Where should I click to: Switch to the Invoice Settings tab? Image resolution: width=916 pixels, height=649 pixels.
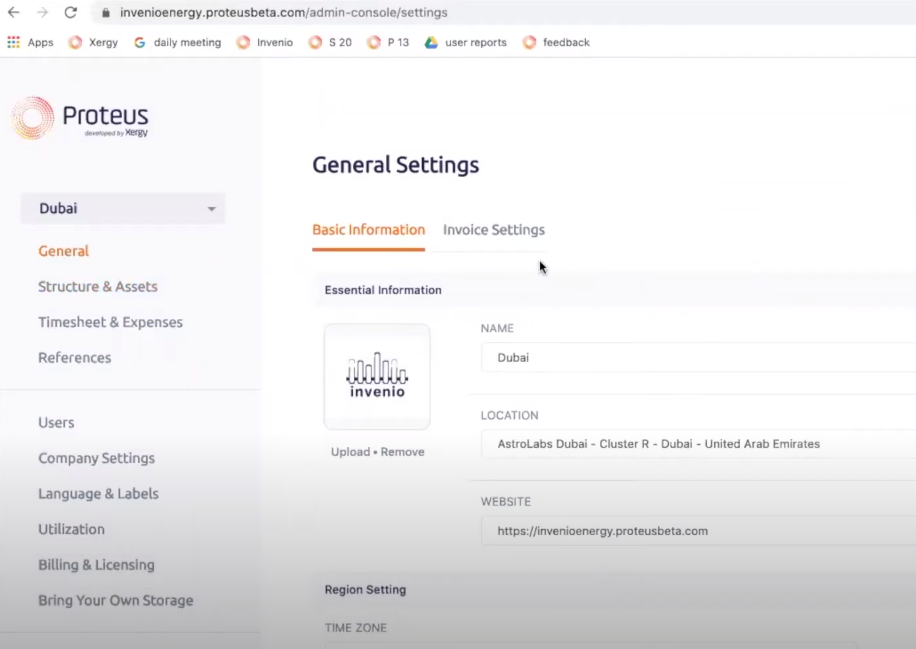coord(494,230)
